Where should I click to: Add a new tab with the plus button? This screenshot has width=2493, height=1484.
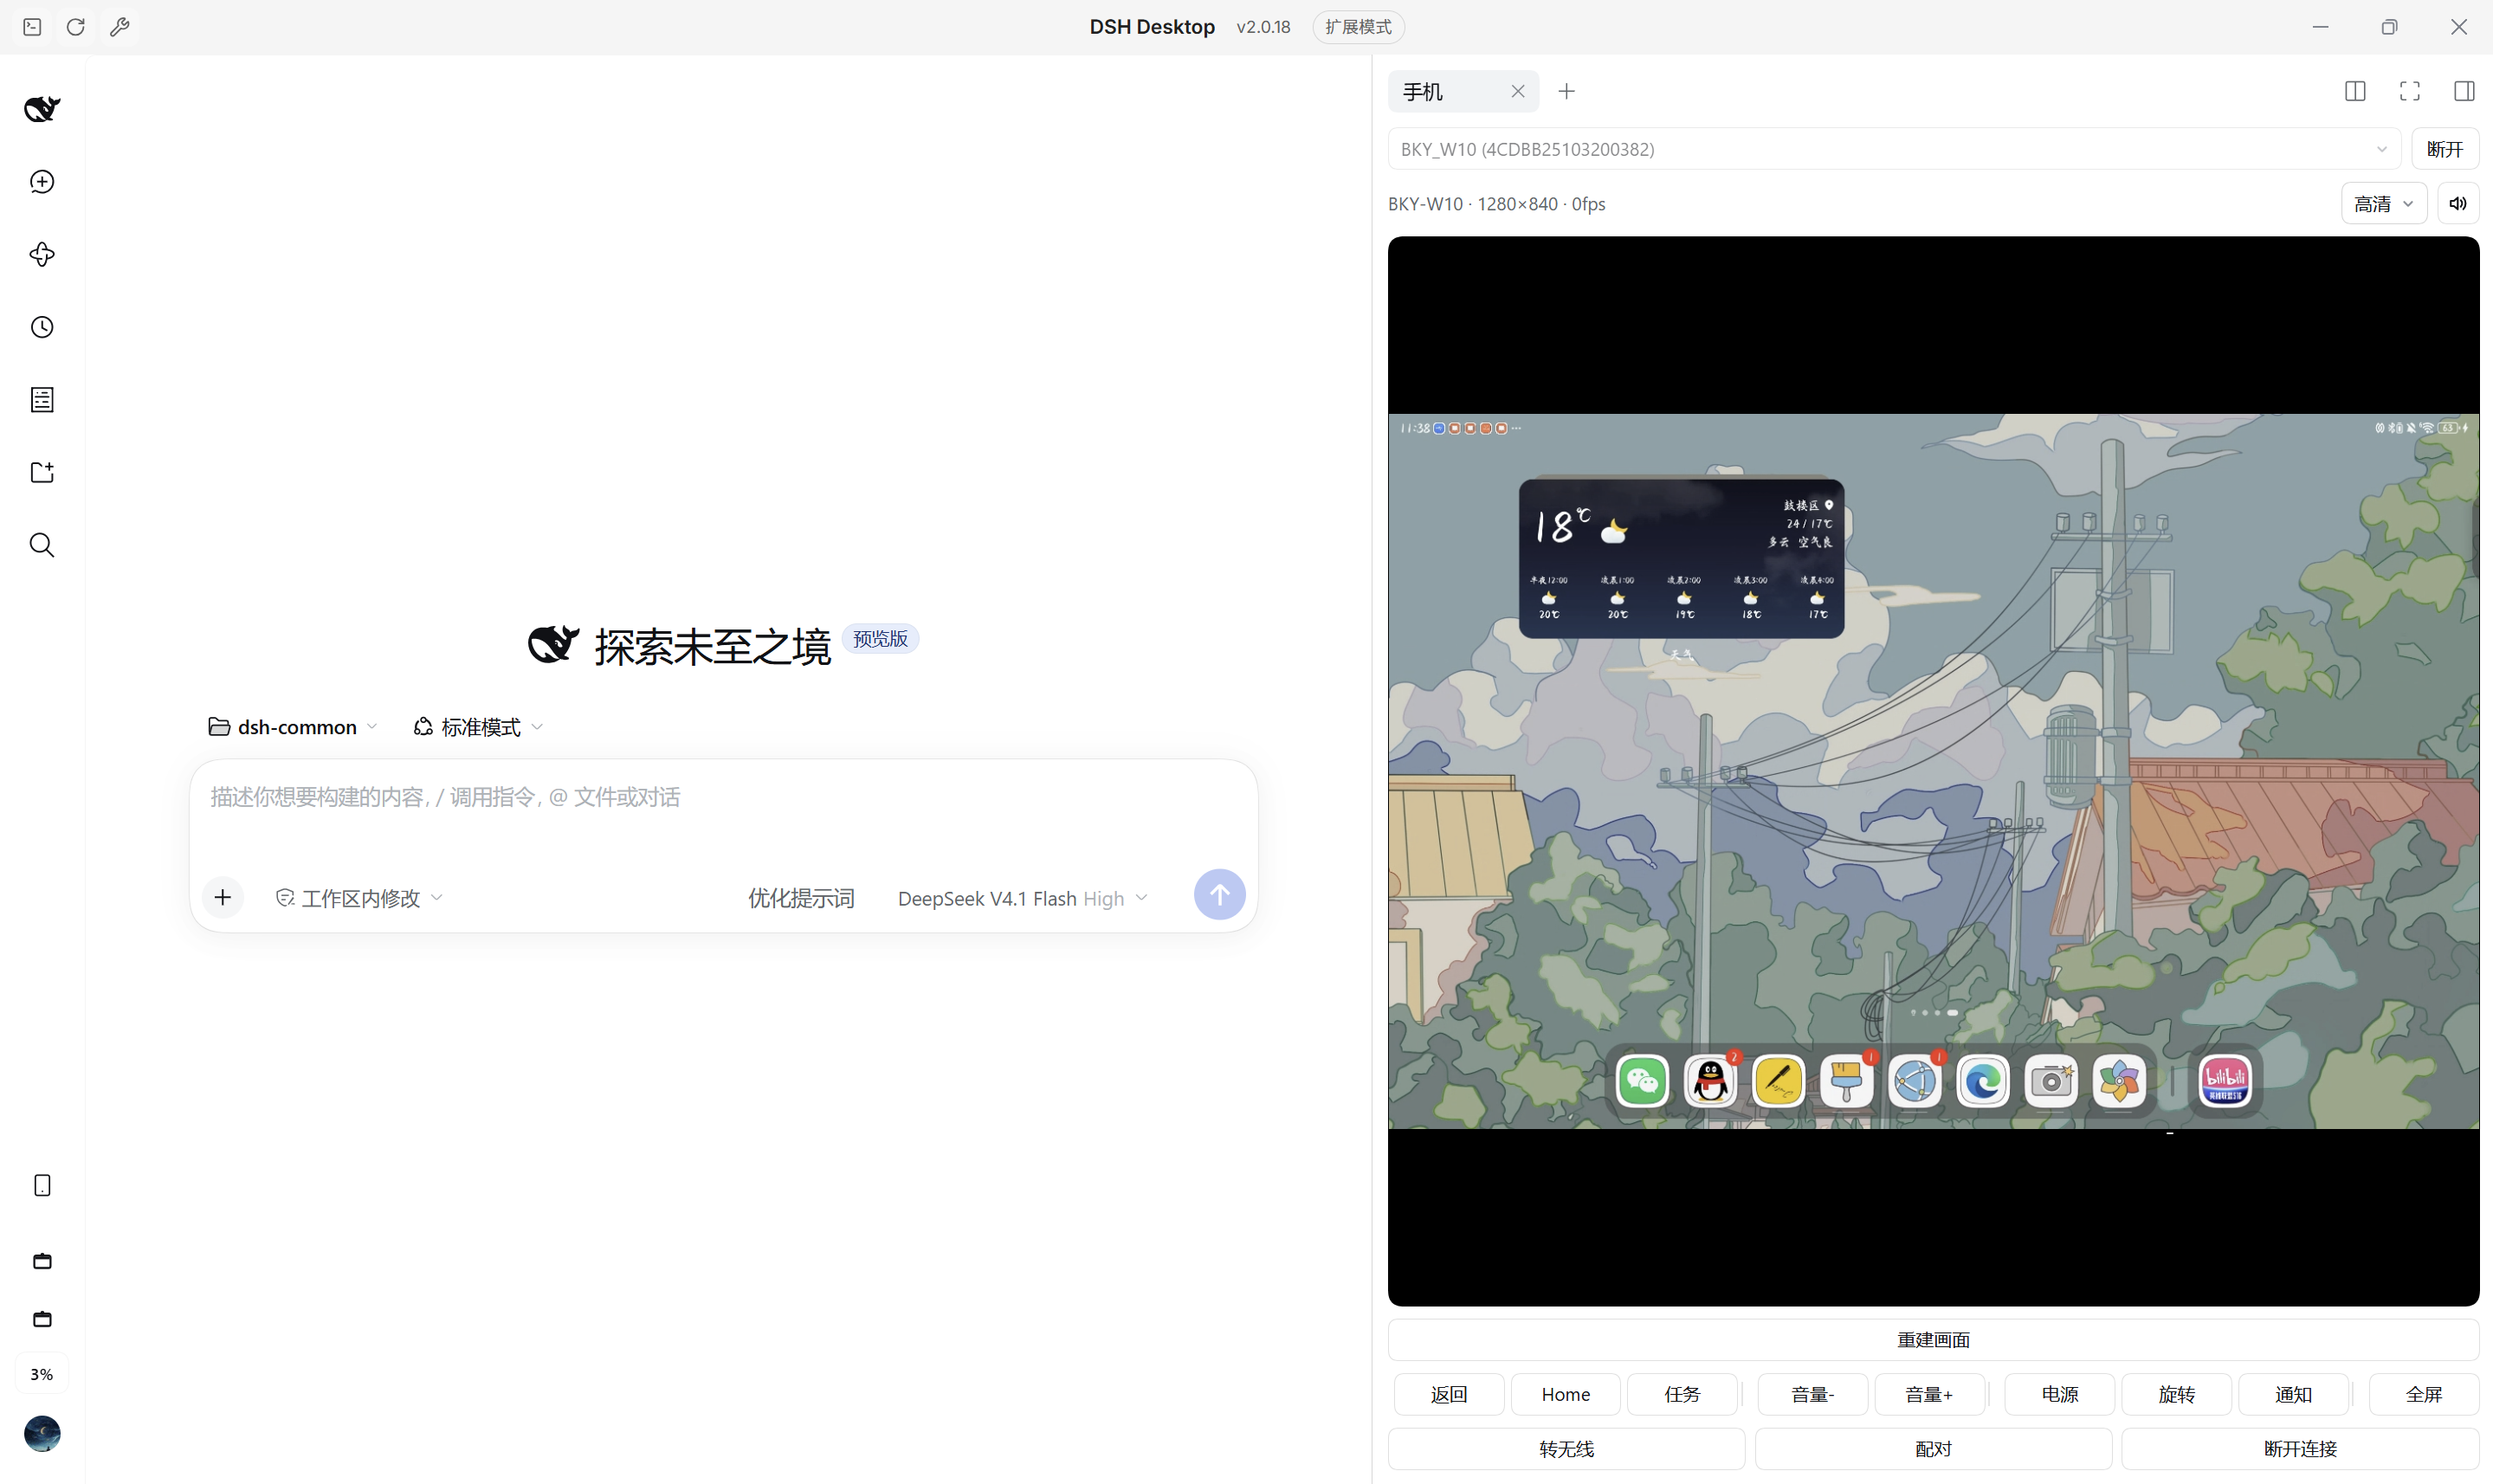point(1567,91)
